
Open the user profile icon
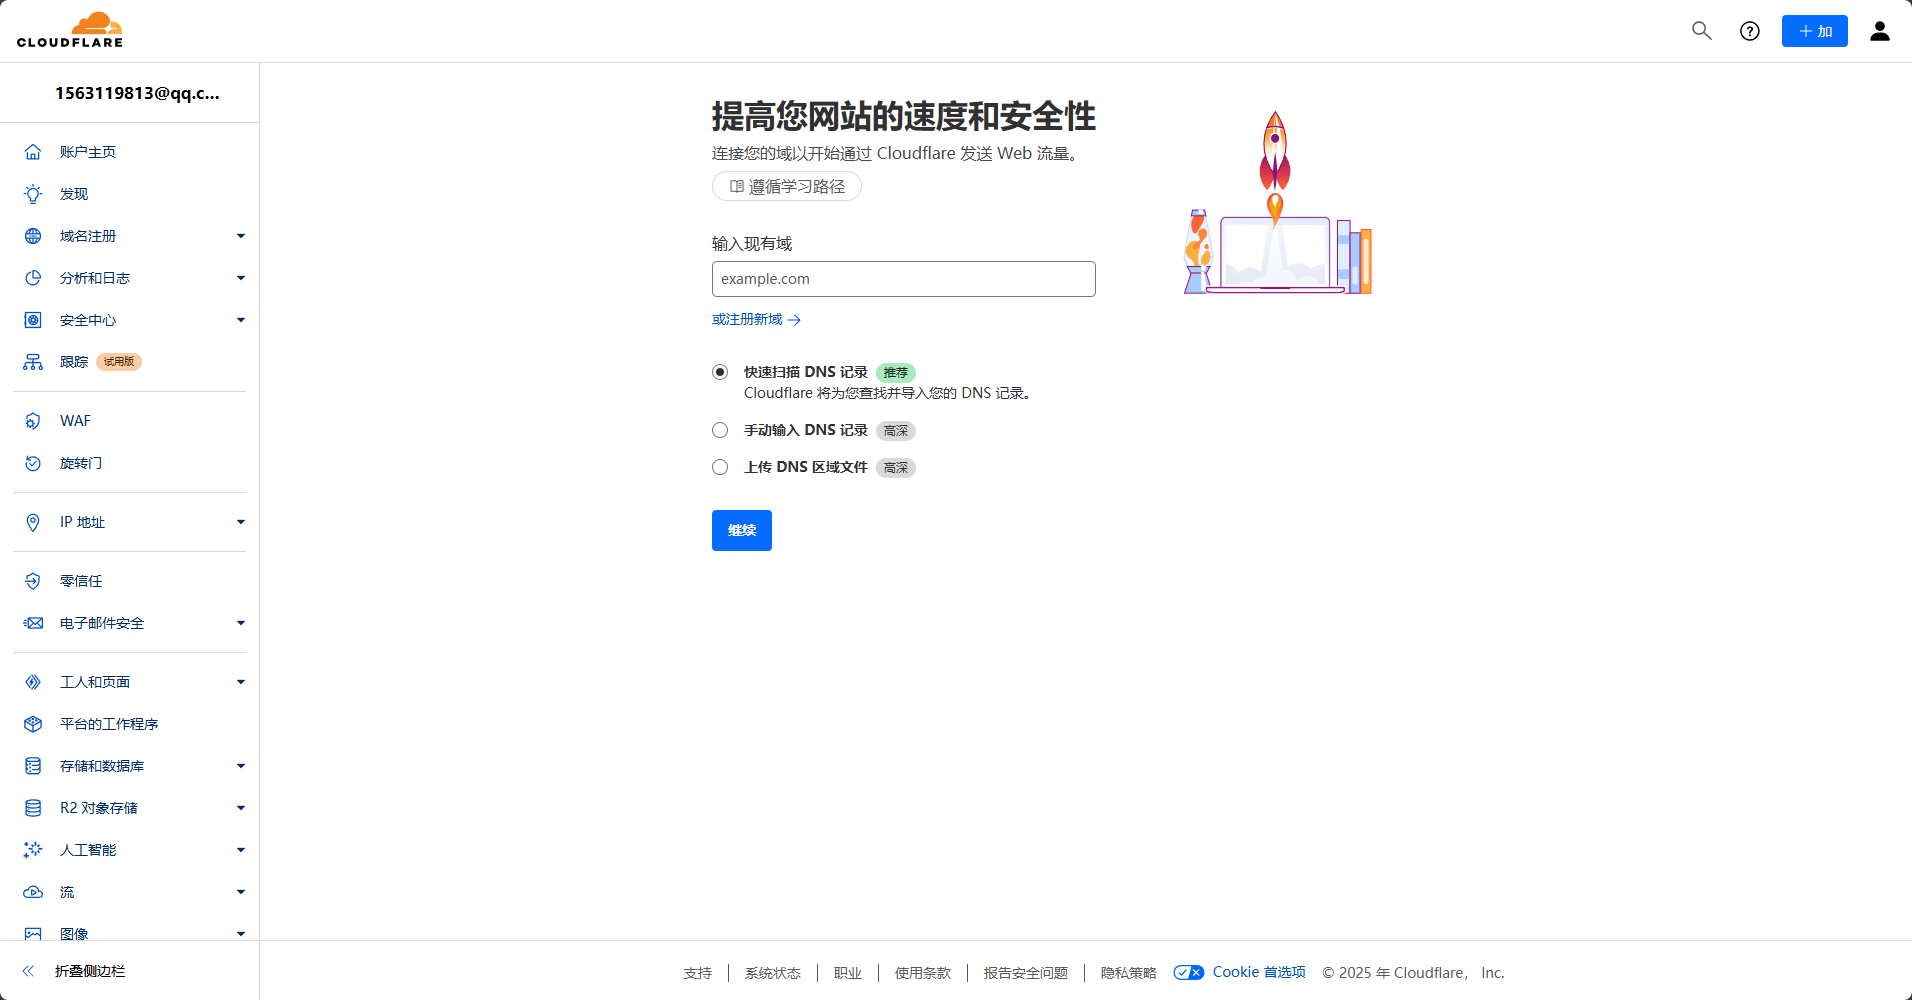(x=1880, y=31)
